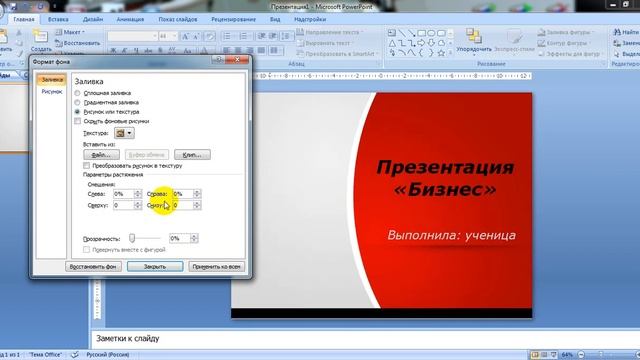Open the Slide Show (Показ слайдов) tab
640x360 pixels.
(178, 19)
